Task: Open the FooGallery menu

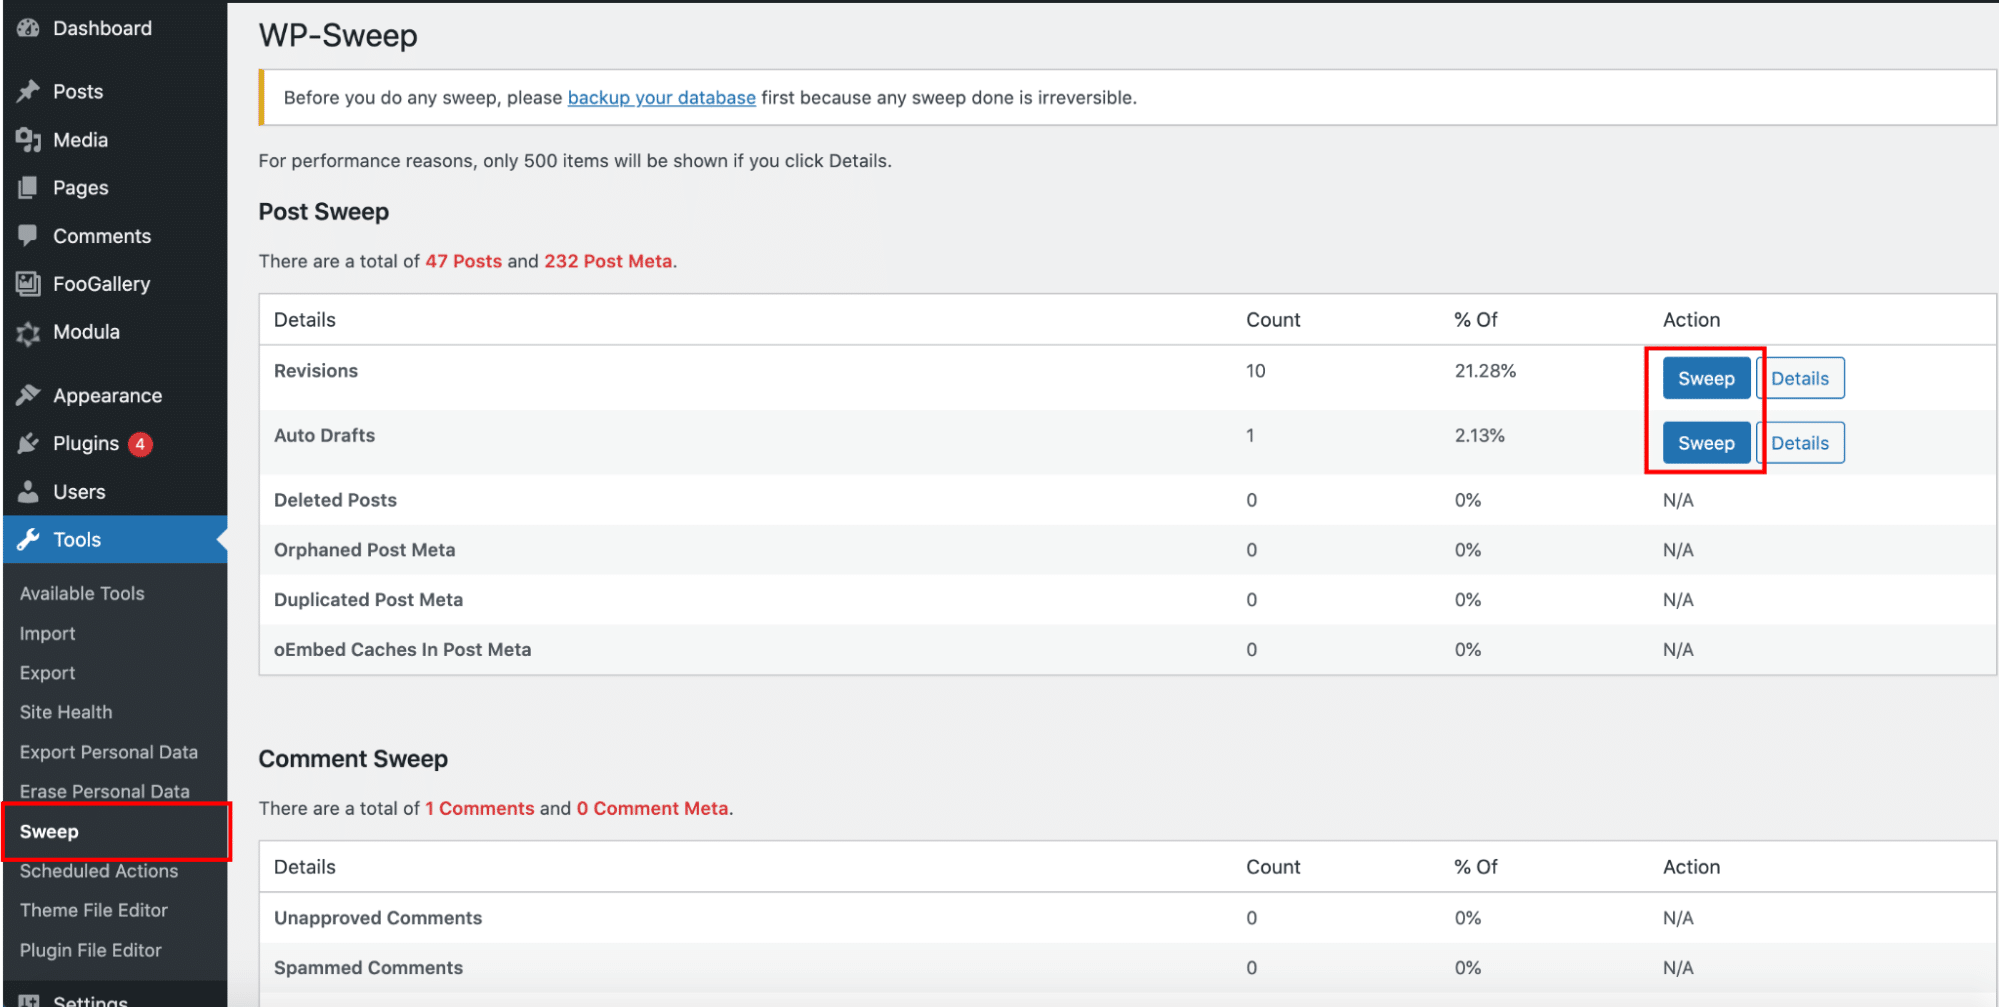Action: (114, 284)
